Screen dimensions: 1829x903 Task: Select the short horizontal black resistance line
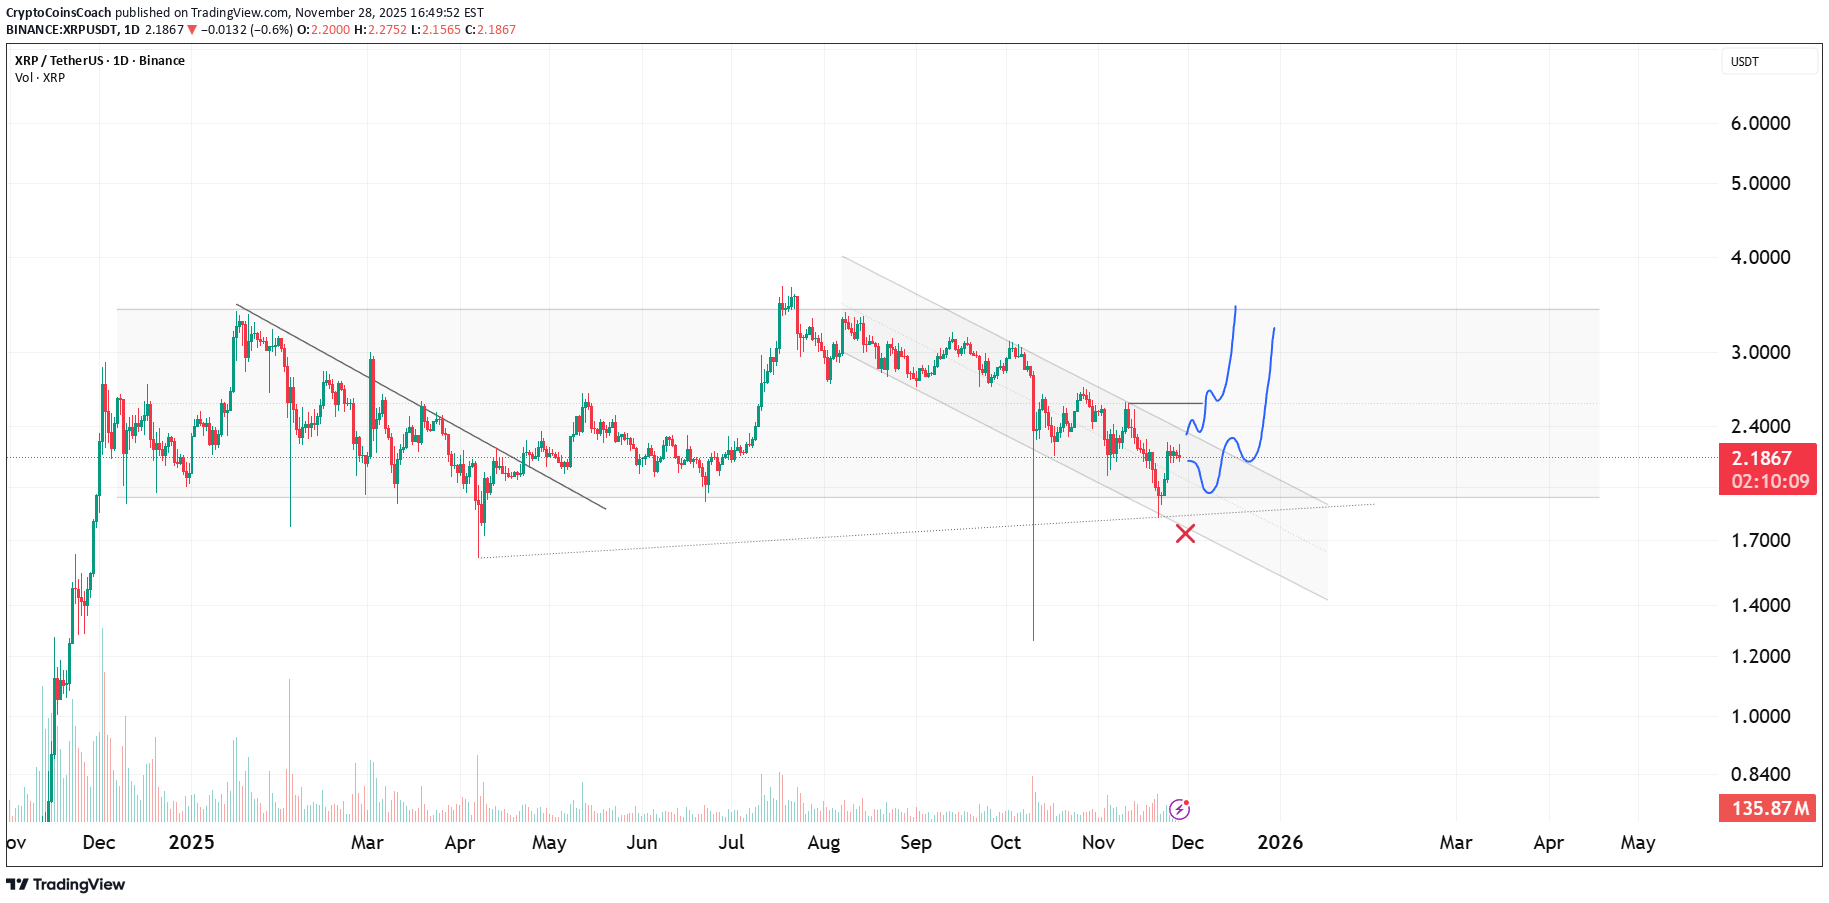[x=1164, y=403]
